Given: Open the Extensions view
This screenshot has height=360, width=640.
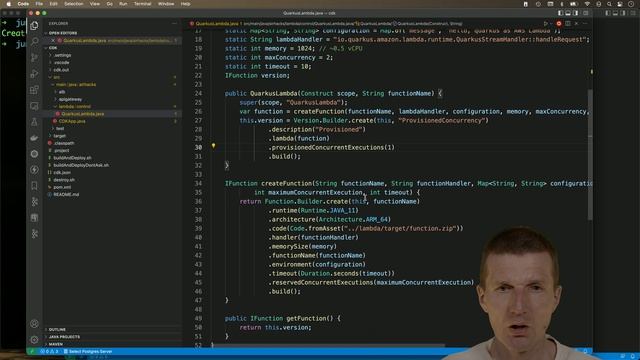Looking at the screenshot, I should coord(35,89).
